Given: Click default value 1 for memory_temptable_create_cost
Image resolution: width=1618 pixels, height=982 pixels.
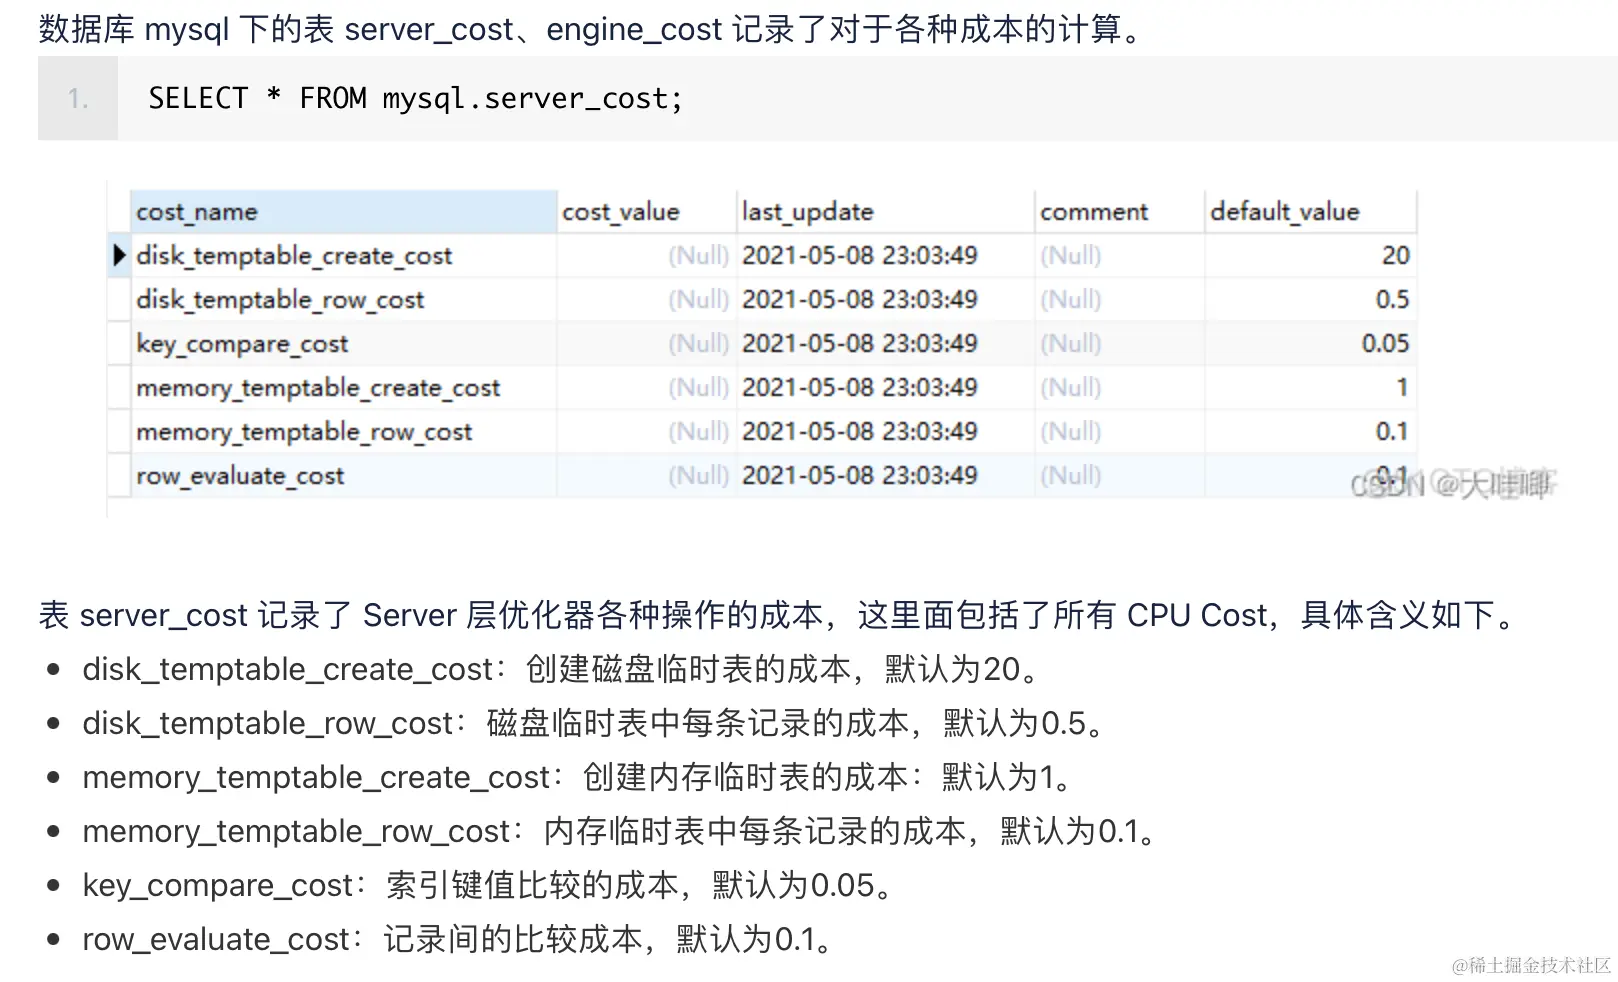Looking at the screenshot, I should coord(1310,388).
